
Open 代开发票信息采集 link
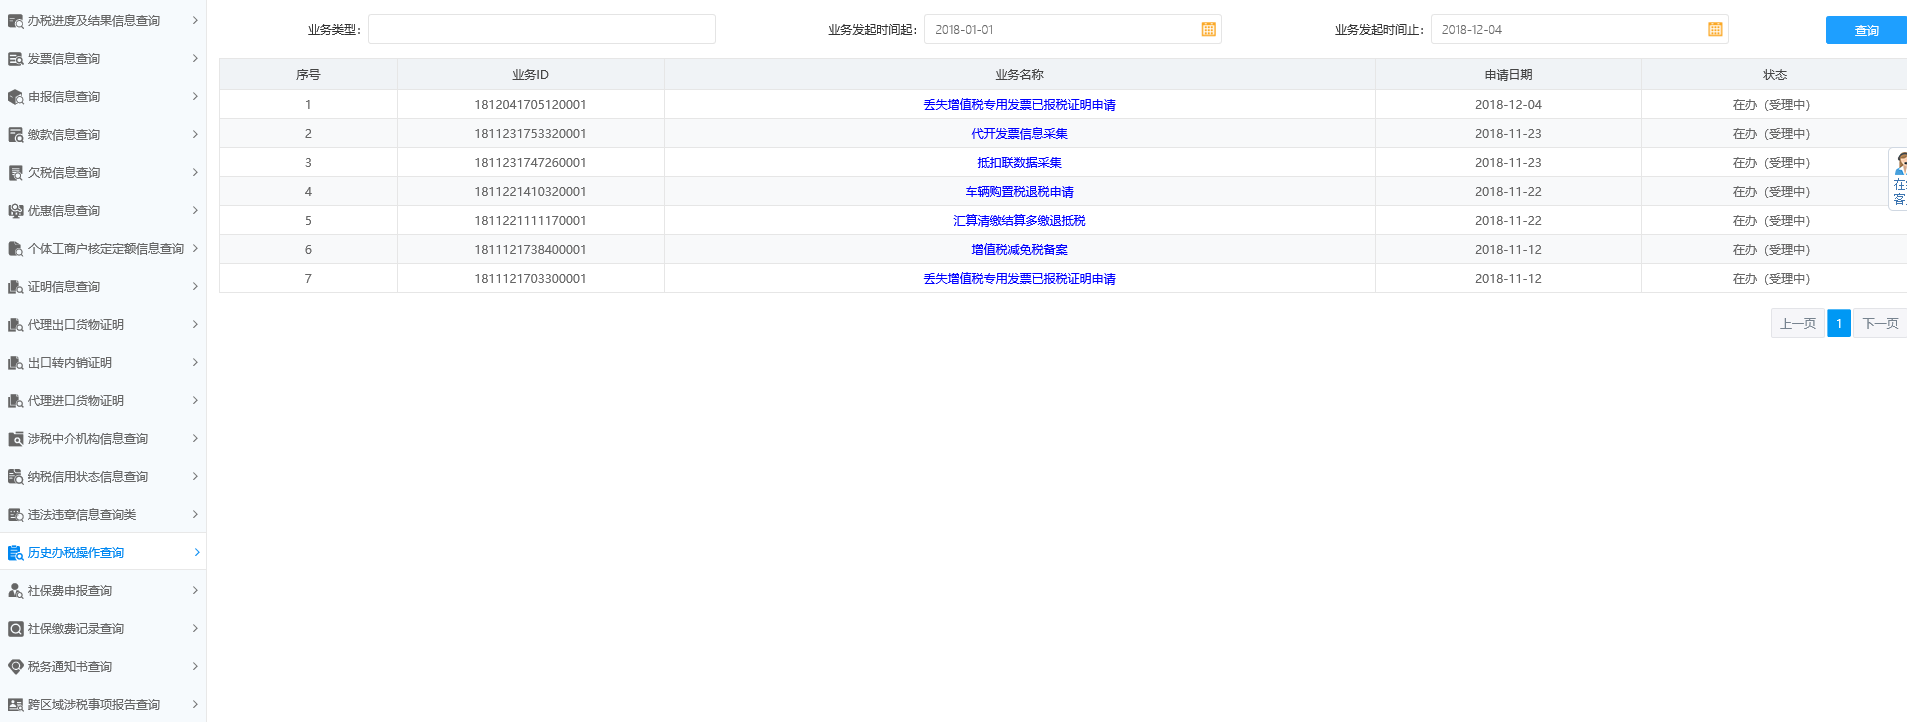(x=1019, y=134)
